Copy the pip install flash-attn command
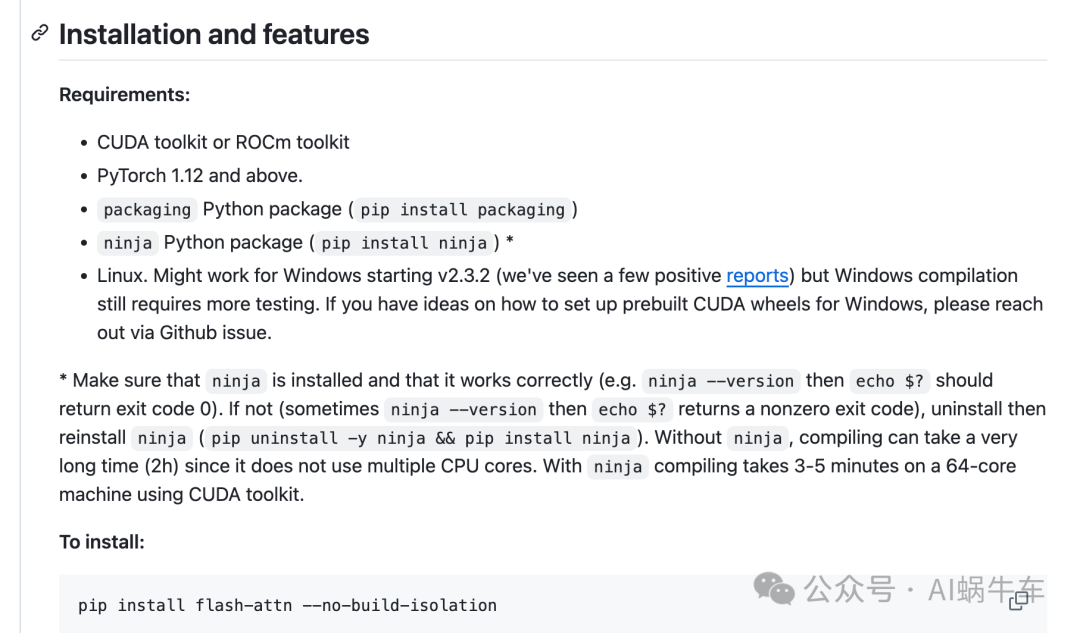Screen dimensions: 1080x633 pos(1019,601)
